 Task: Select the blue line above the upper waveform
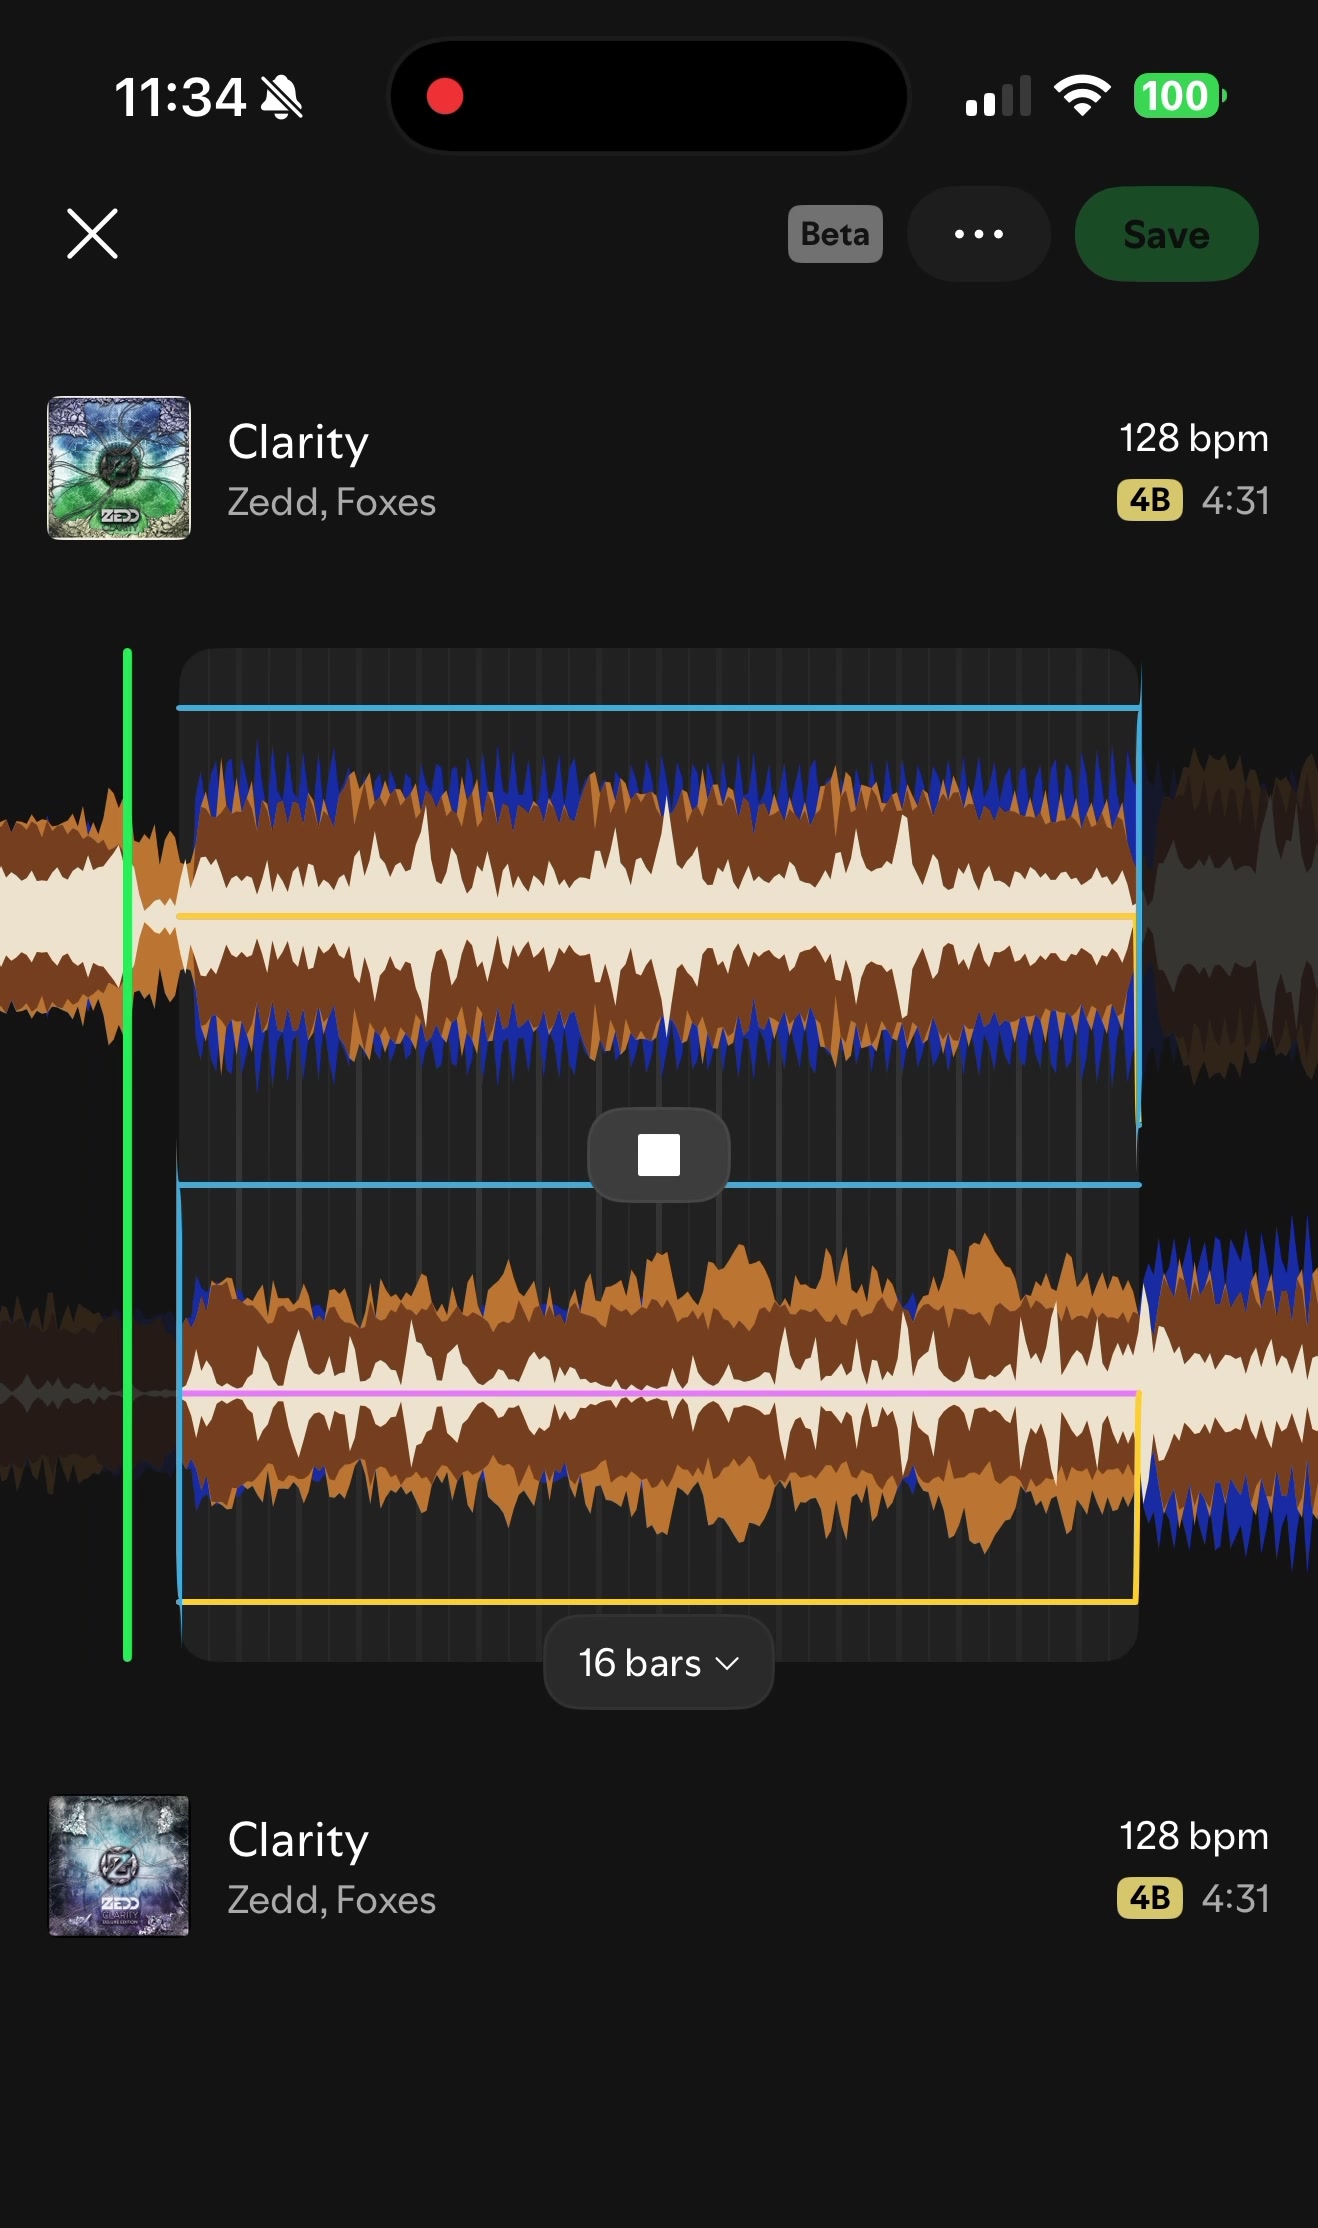point(658,708)
